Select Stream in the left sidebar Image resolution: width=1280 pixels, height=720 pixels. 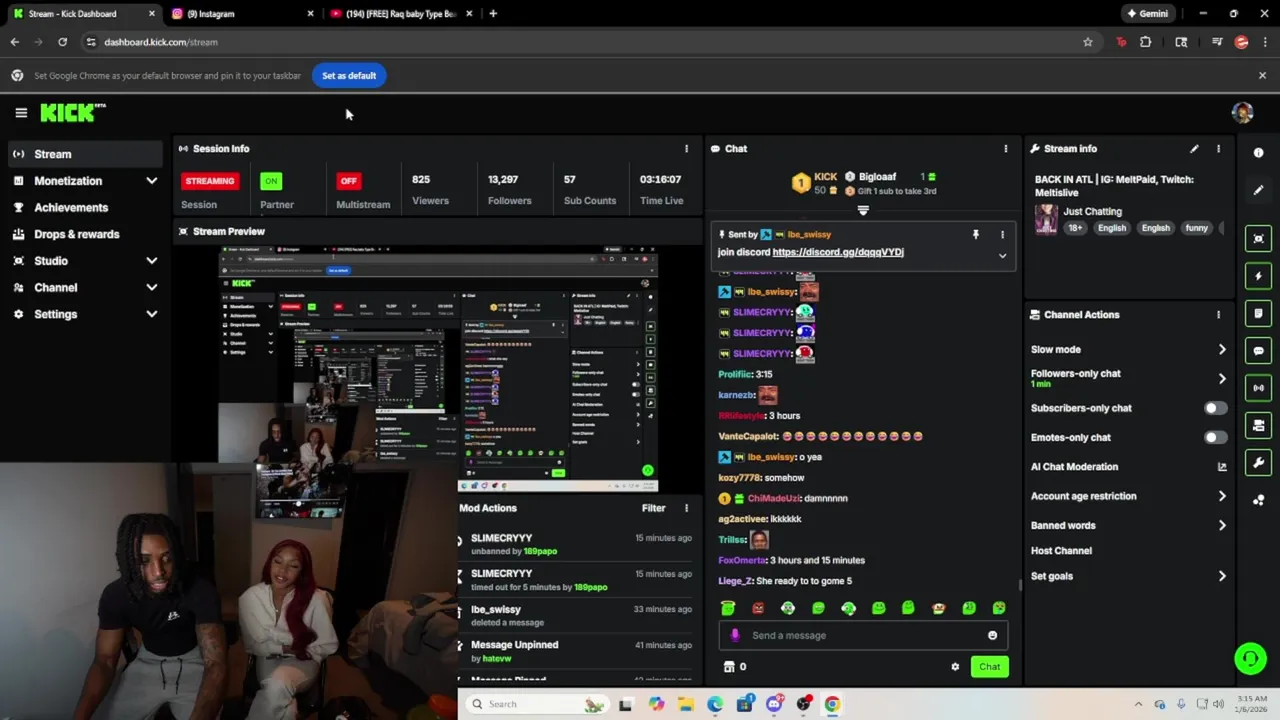(84, 154)
